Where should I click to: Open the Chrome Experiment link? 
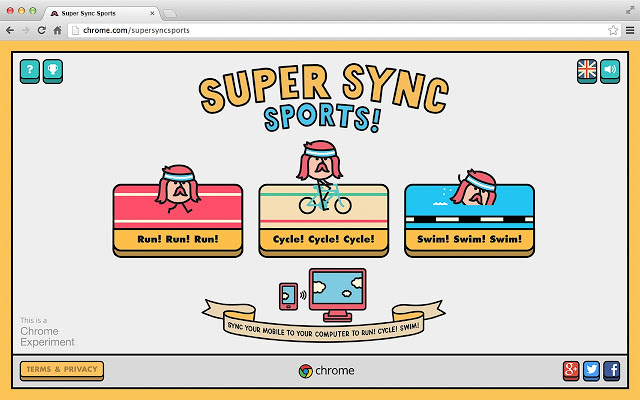(47, 332)
